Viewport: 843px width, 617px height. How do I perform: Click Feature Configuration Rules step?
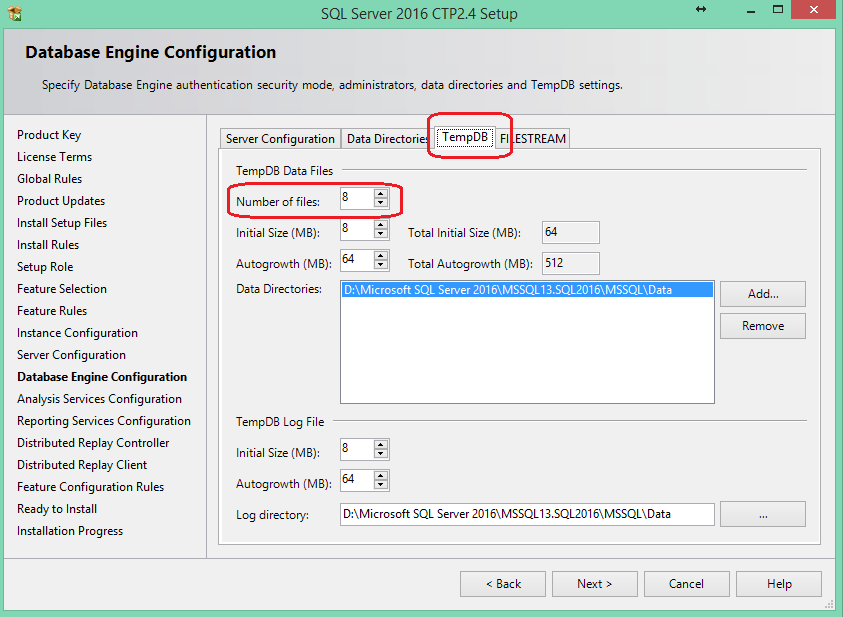tap(90, 487)
